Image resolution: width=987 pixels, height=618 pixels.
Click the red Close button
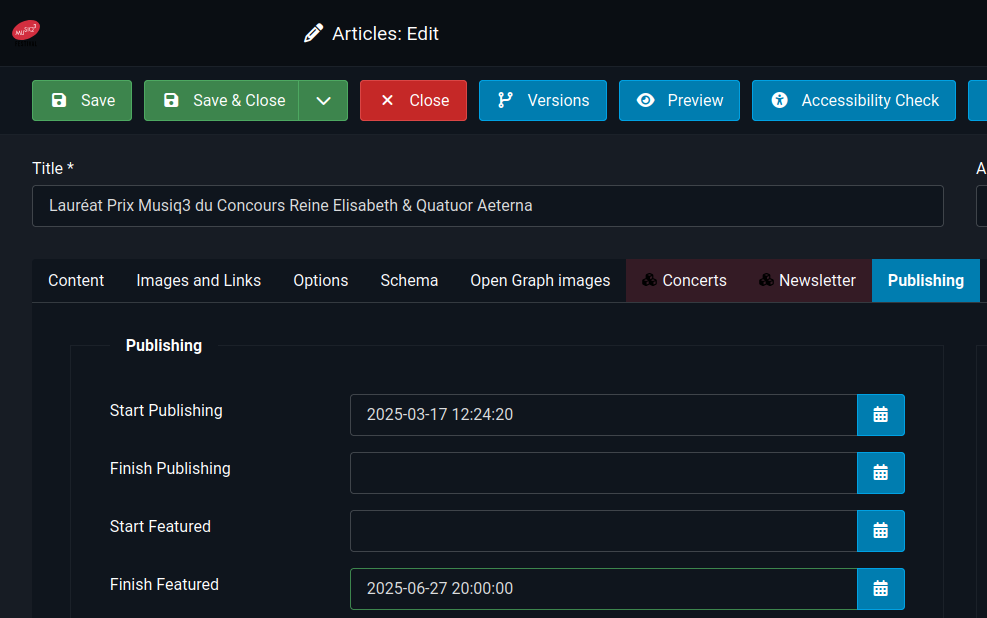413,100
